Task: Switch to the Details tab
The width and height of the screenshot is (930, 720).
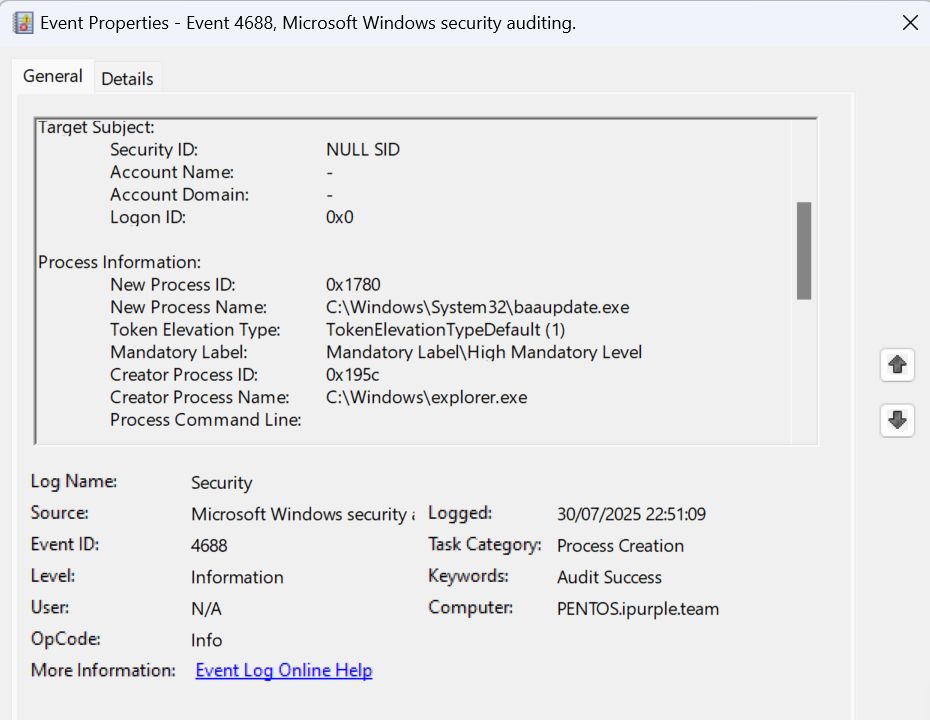Action: (127, 78)
